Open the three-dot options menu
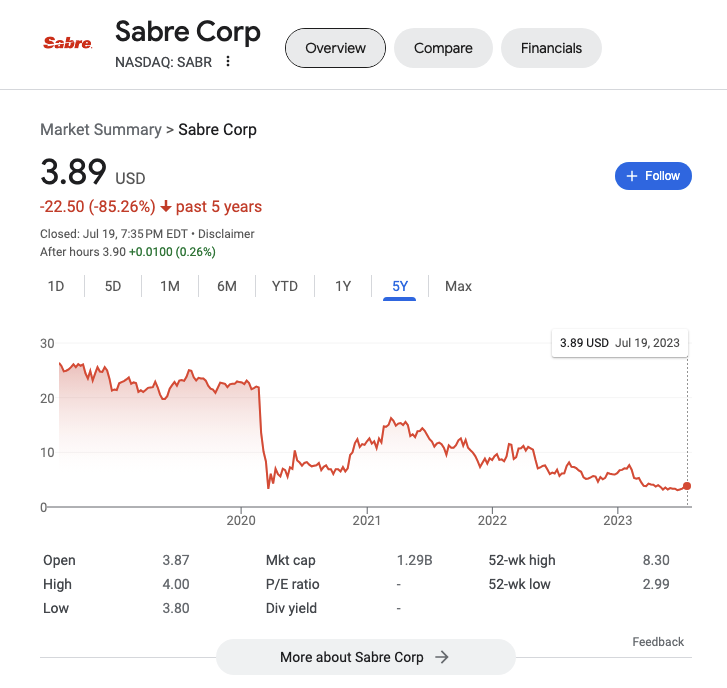 (x=228, y=62)
